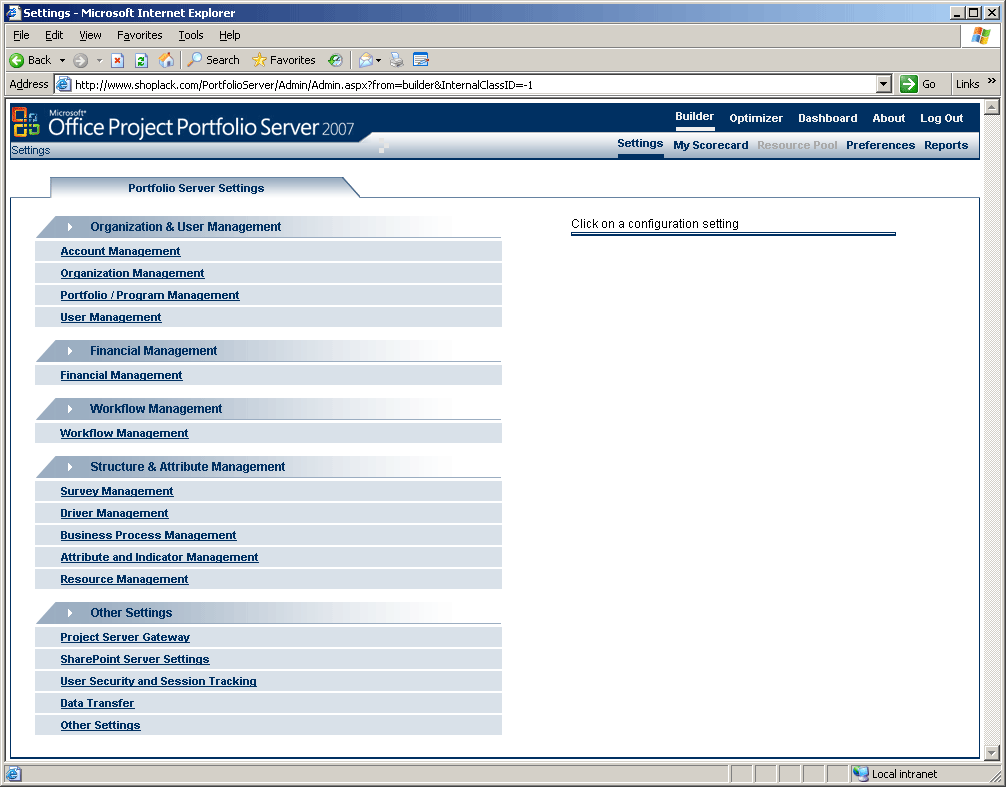Image resolution: width=1006 pixels, height=787 pixels.
Task: Select the Portfolio Server Settings tab
Action: [x=196, y=188]
